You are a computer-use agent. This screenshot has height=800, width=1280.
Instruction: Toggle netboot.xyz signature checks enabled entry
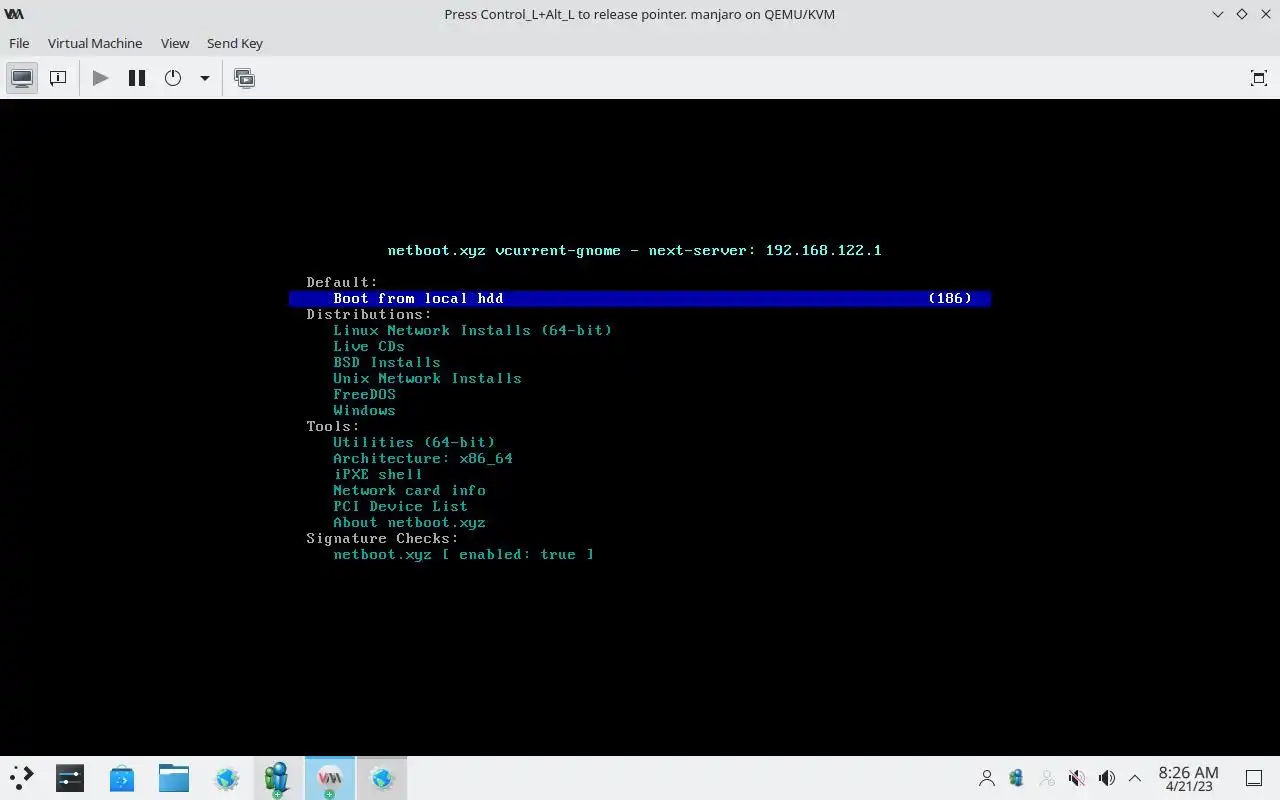[463, 554]
